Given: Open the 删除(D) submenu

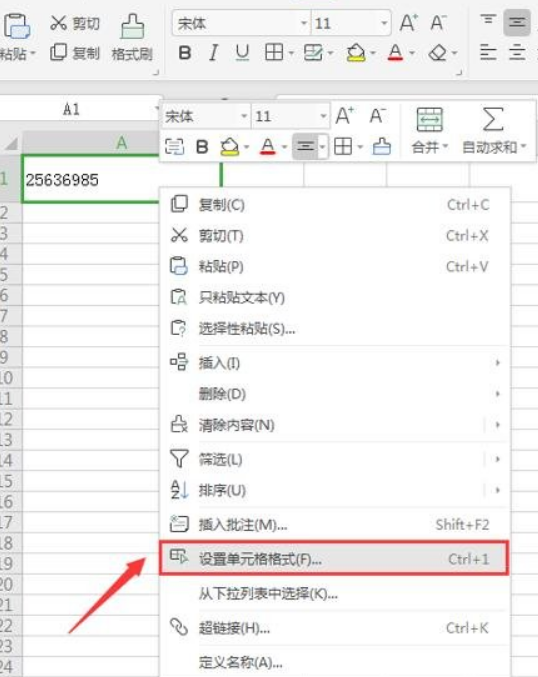Looking at the screenshot, I should coord(335,394).
